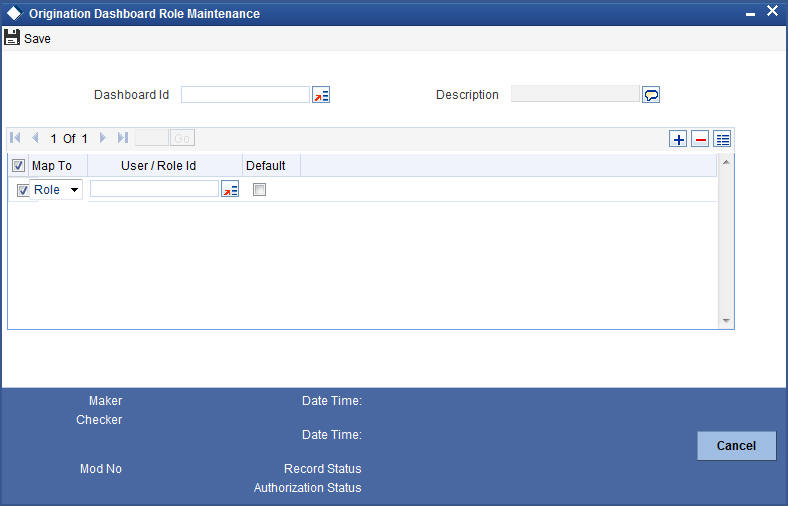Open Dashboard Id list of values

click(321, 94)
